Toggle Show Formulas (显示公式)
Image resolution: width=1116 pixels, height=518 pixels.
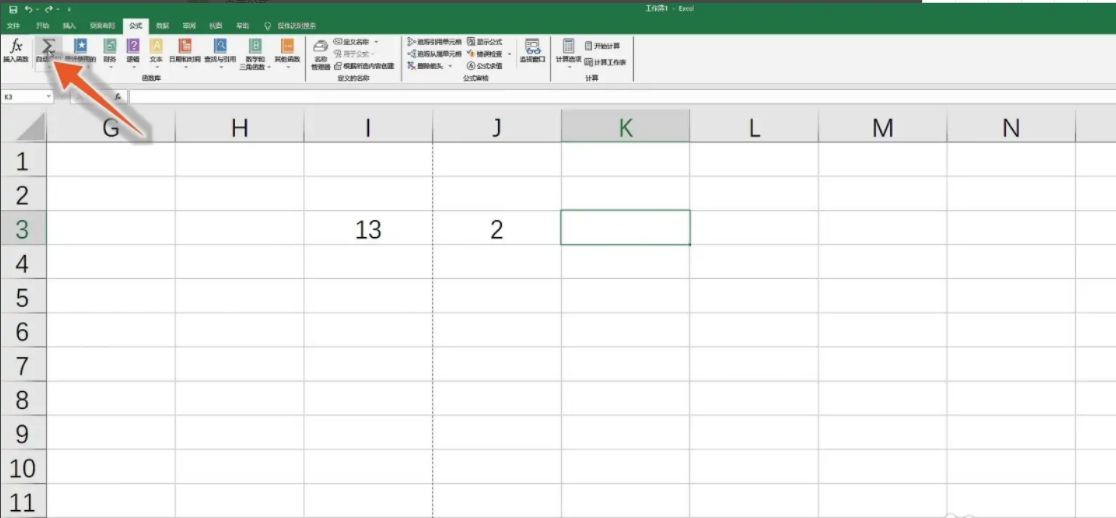coord(485,42)
